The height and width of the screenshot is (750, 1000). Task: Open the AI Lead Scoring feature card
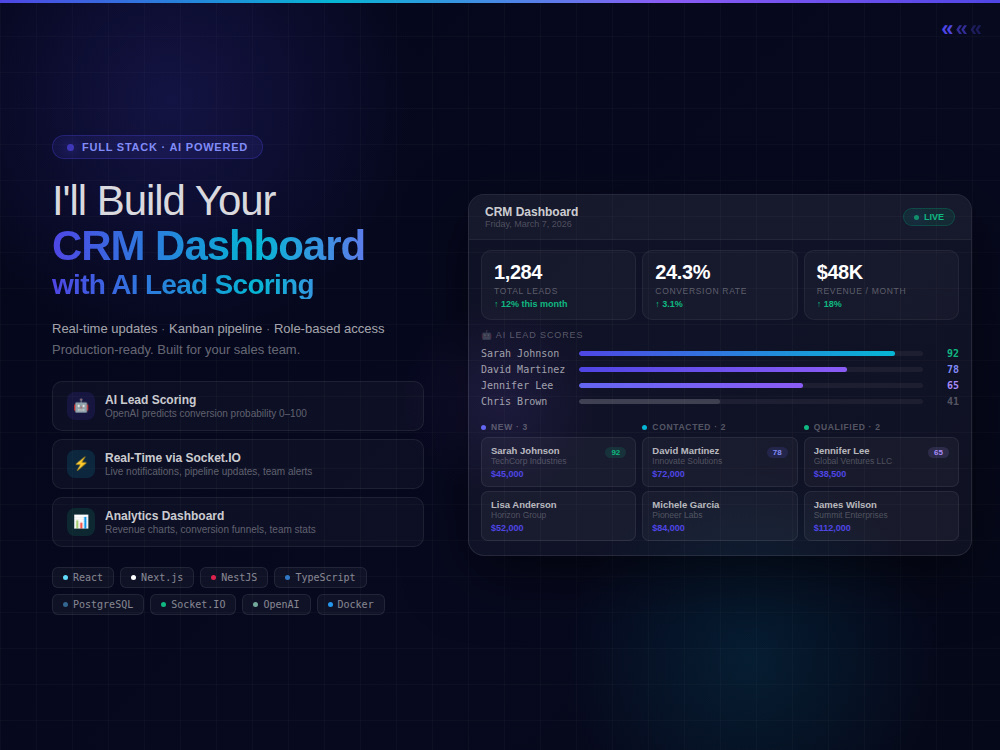(x=238, y=406)
